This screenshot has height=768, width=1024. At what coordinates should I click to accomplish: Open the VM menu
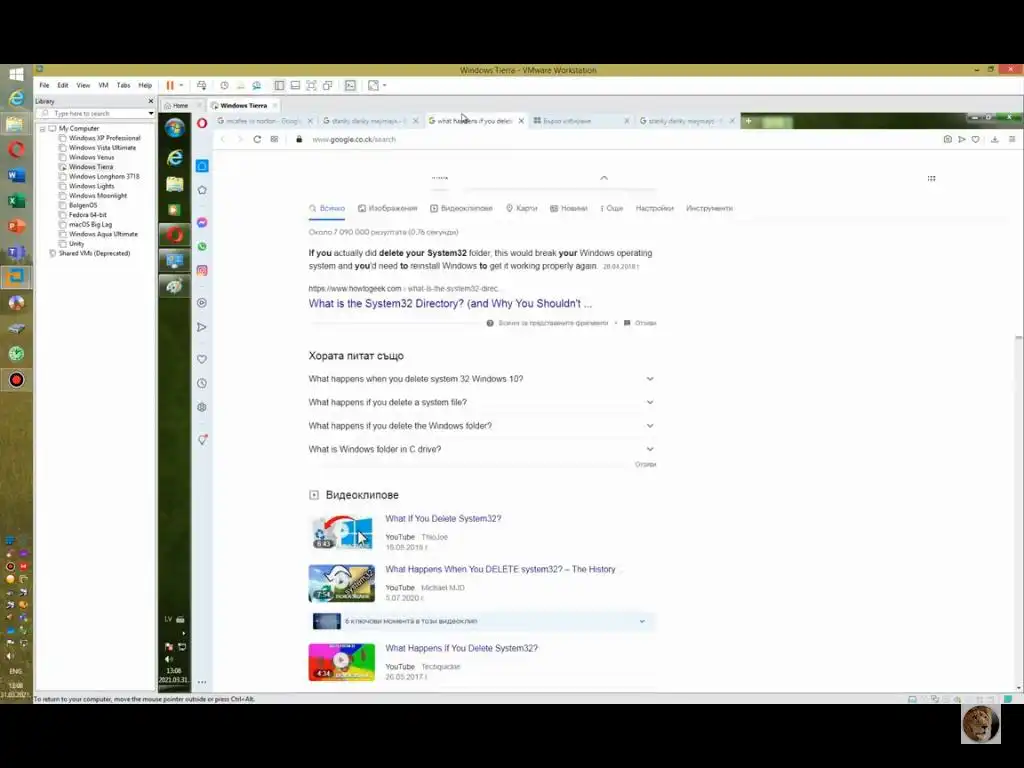(103, 86)
